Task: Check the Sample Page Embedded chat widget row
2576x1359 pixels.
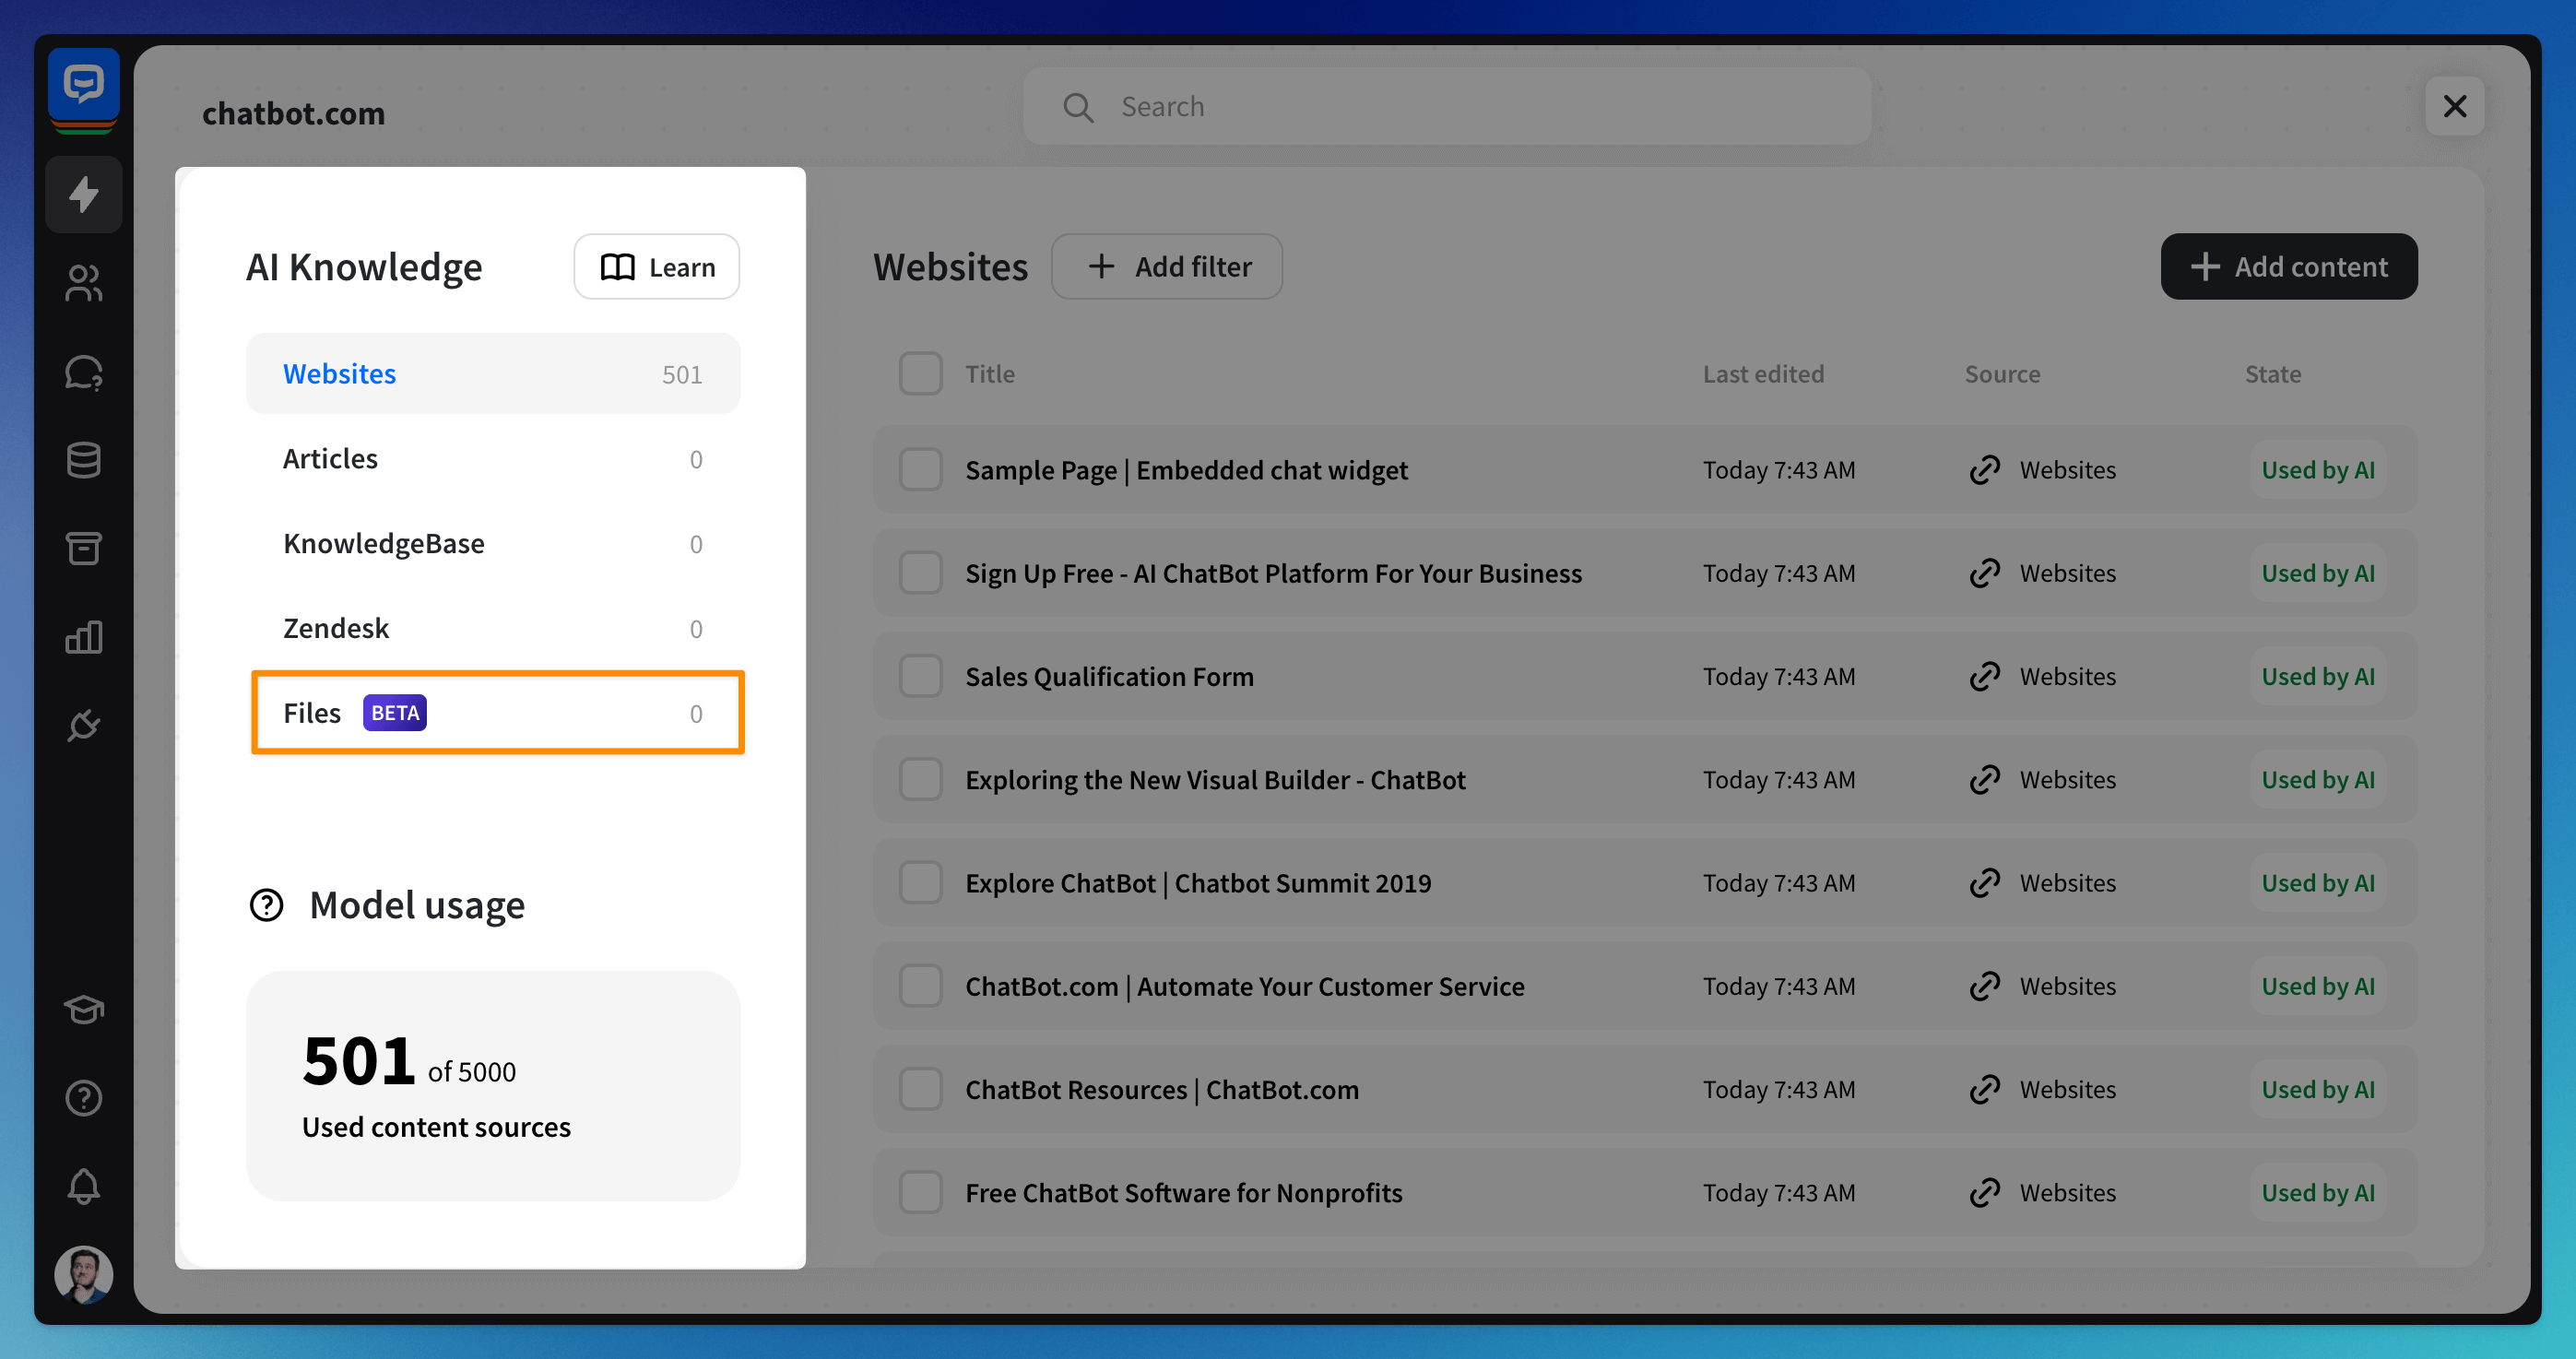Action: [920, 470]
